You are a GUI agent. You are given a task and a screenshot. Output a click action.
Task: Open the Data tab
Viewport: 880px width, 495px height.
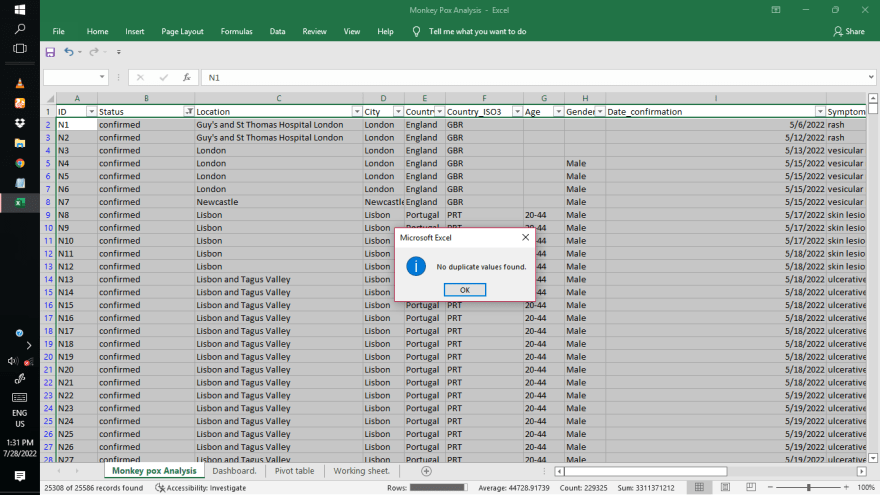[x=277, y=31]
